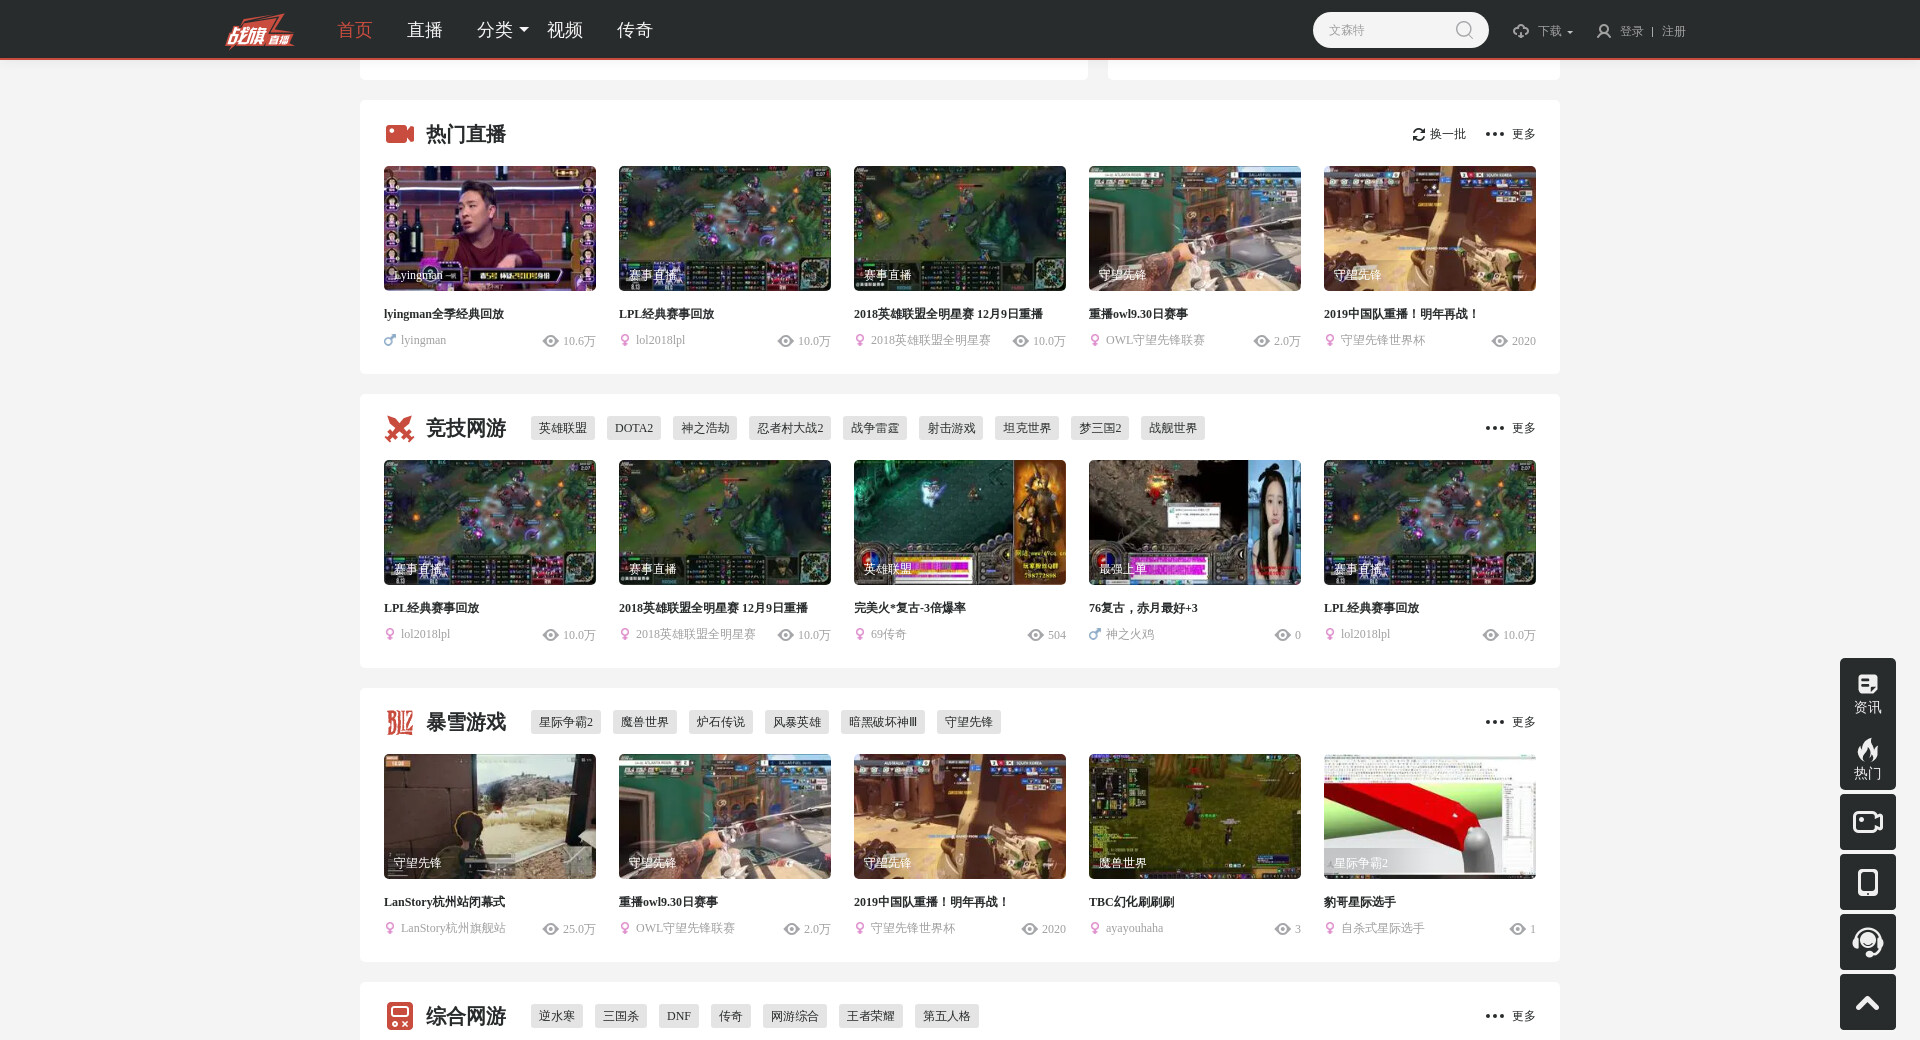Click the gender icon beside lyingman
This screenshot has height=1040, width=1920.
pyautogui.click(x=390, y=340)
